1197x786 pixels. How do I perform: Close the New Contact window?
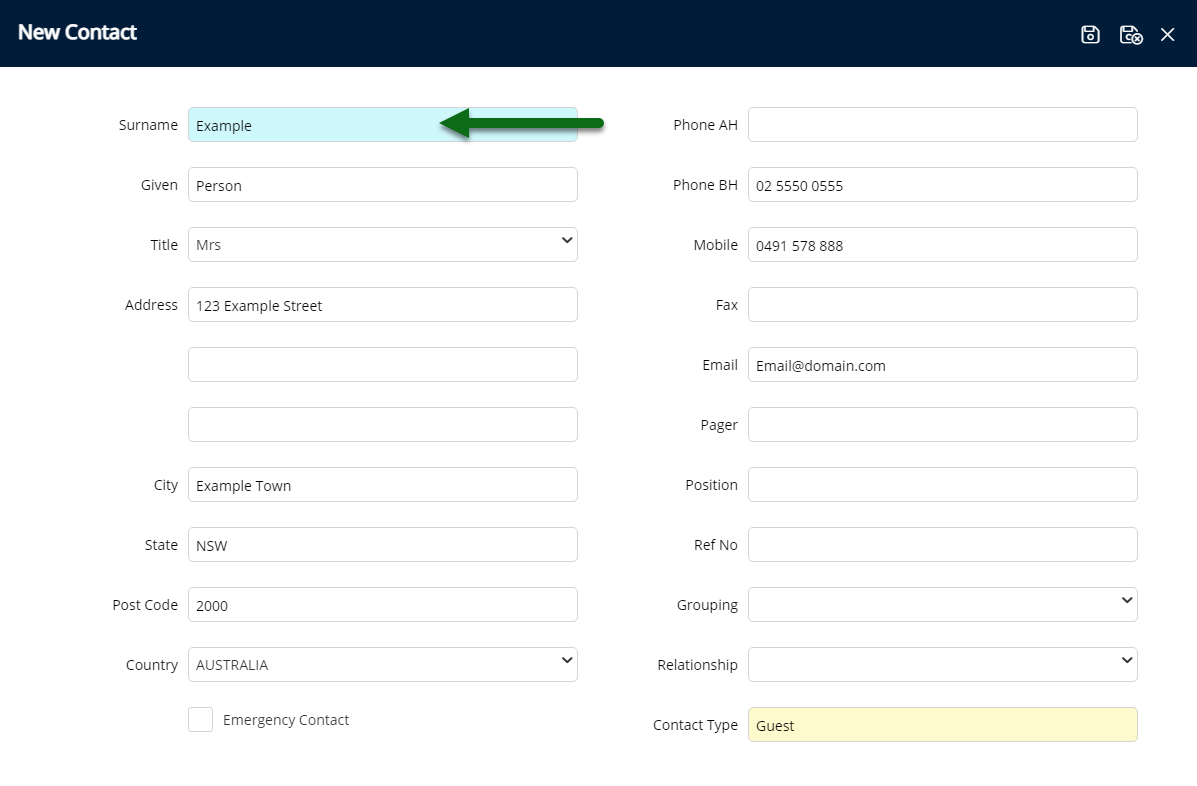coord(1167,34)
